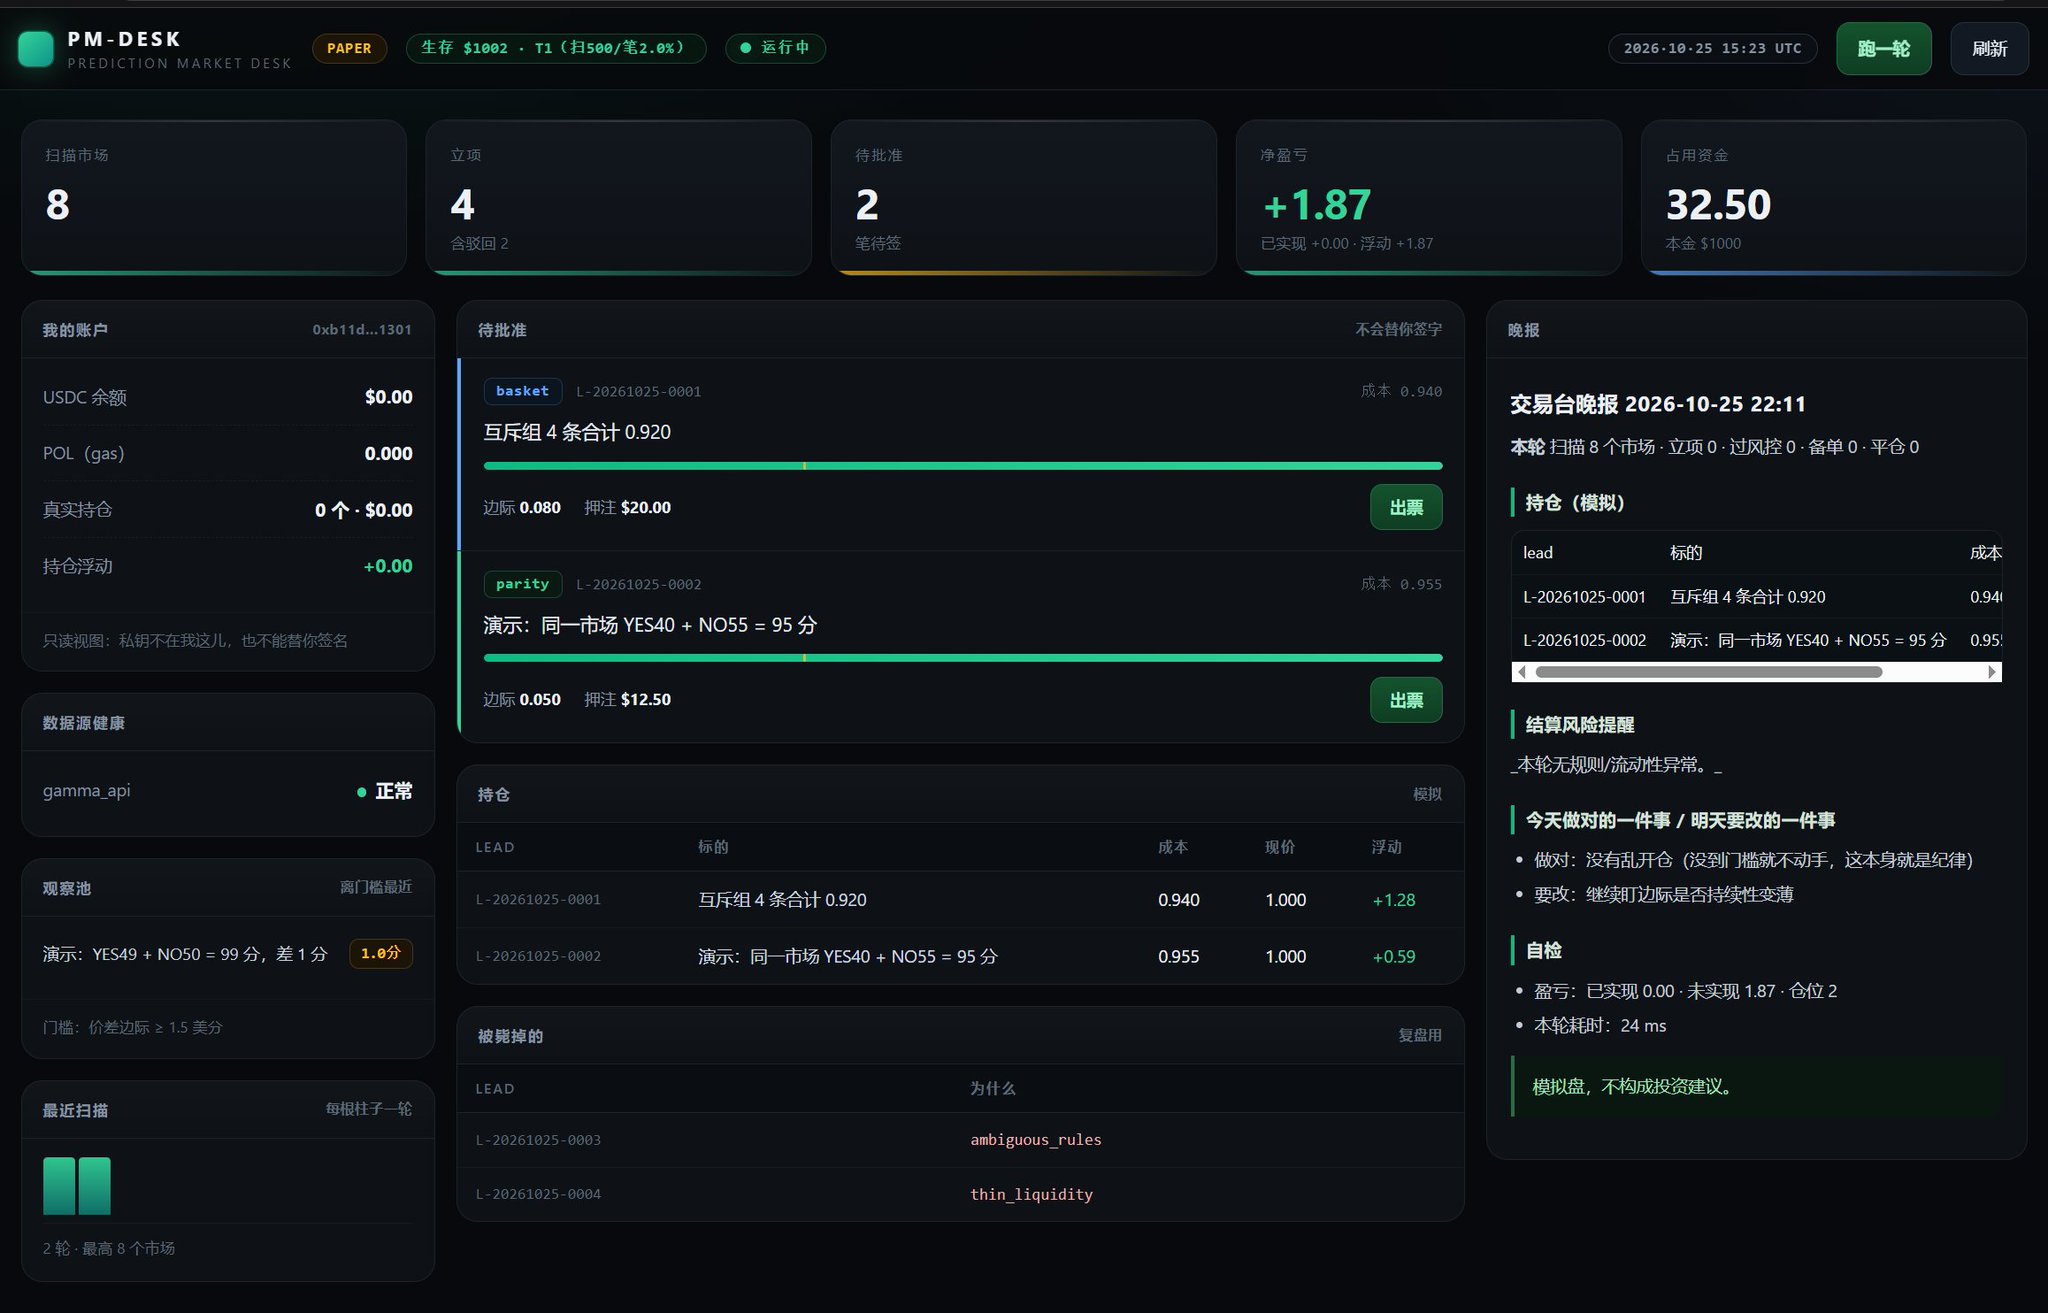
Task: Click the second scan bar in 最近扫描
Action: [x=94, y=1186]
